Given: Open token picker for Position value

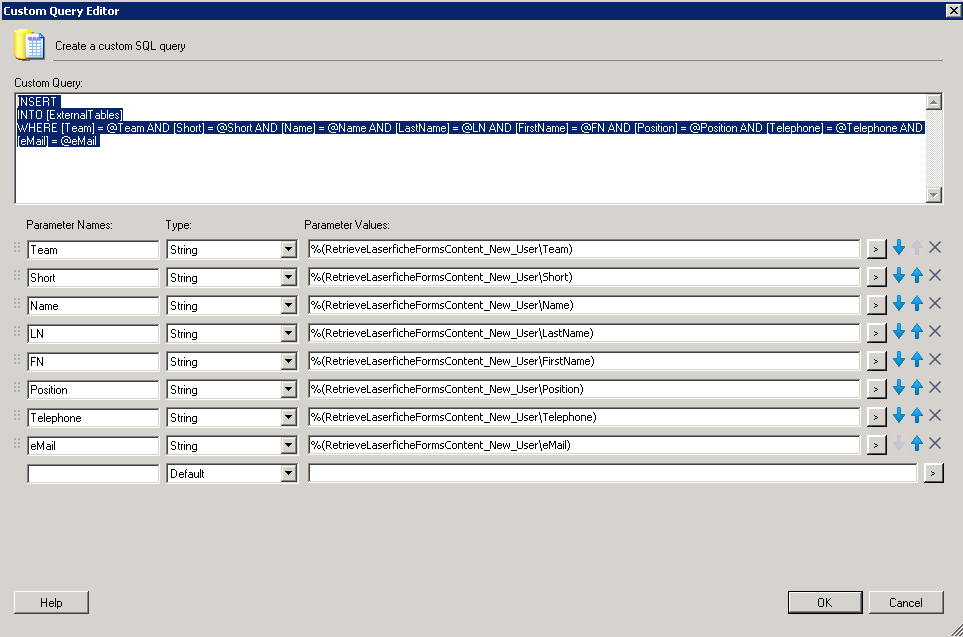Looking at the screenshot, I should [876, 389].
